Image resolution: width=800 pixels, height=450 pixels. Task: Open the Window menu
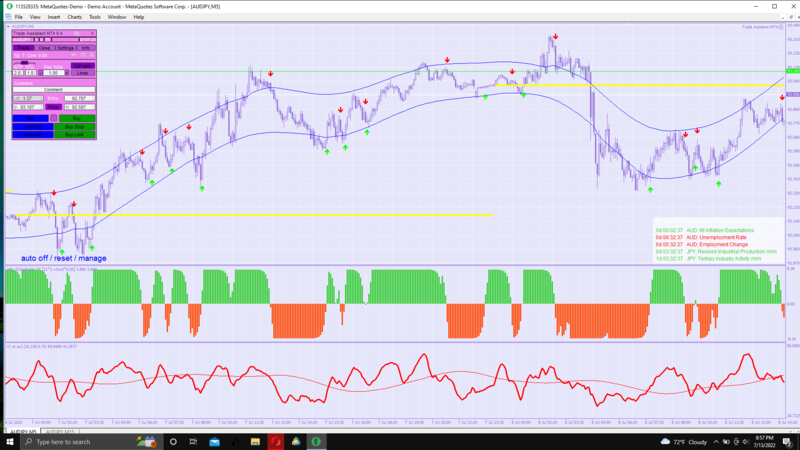click(117, 17)
